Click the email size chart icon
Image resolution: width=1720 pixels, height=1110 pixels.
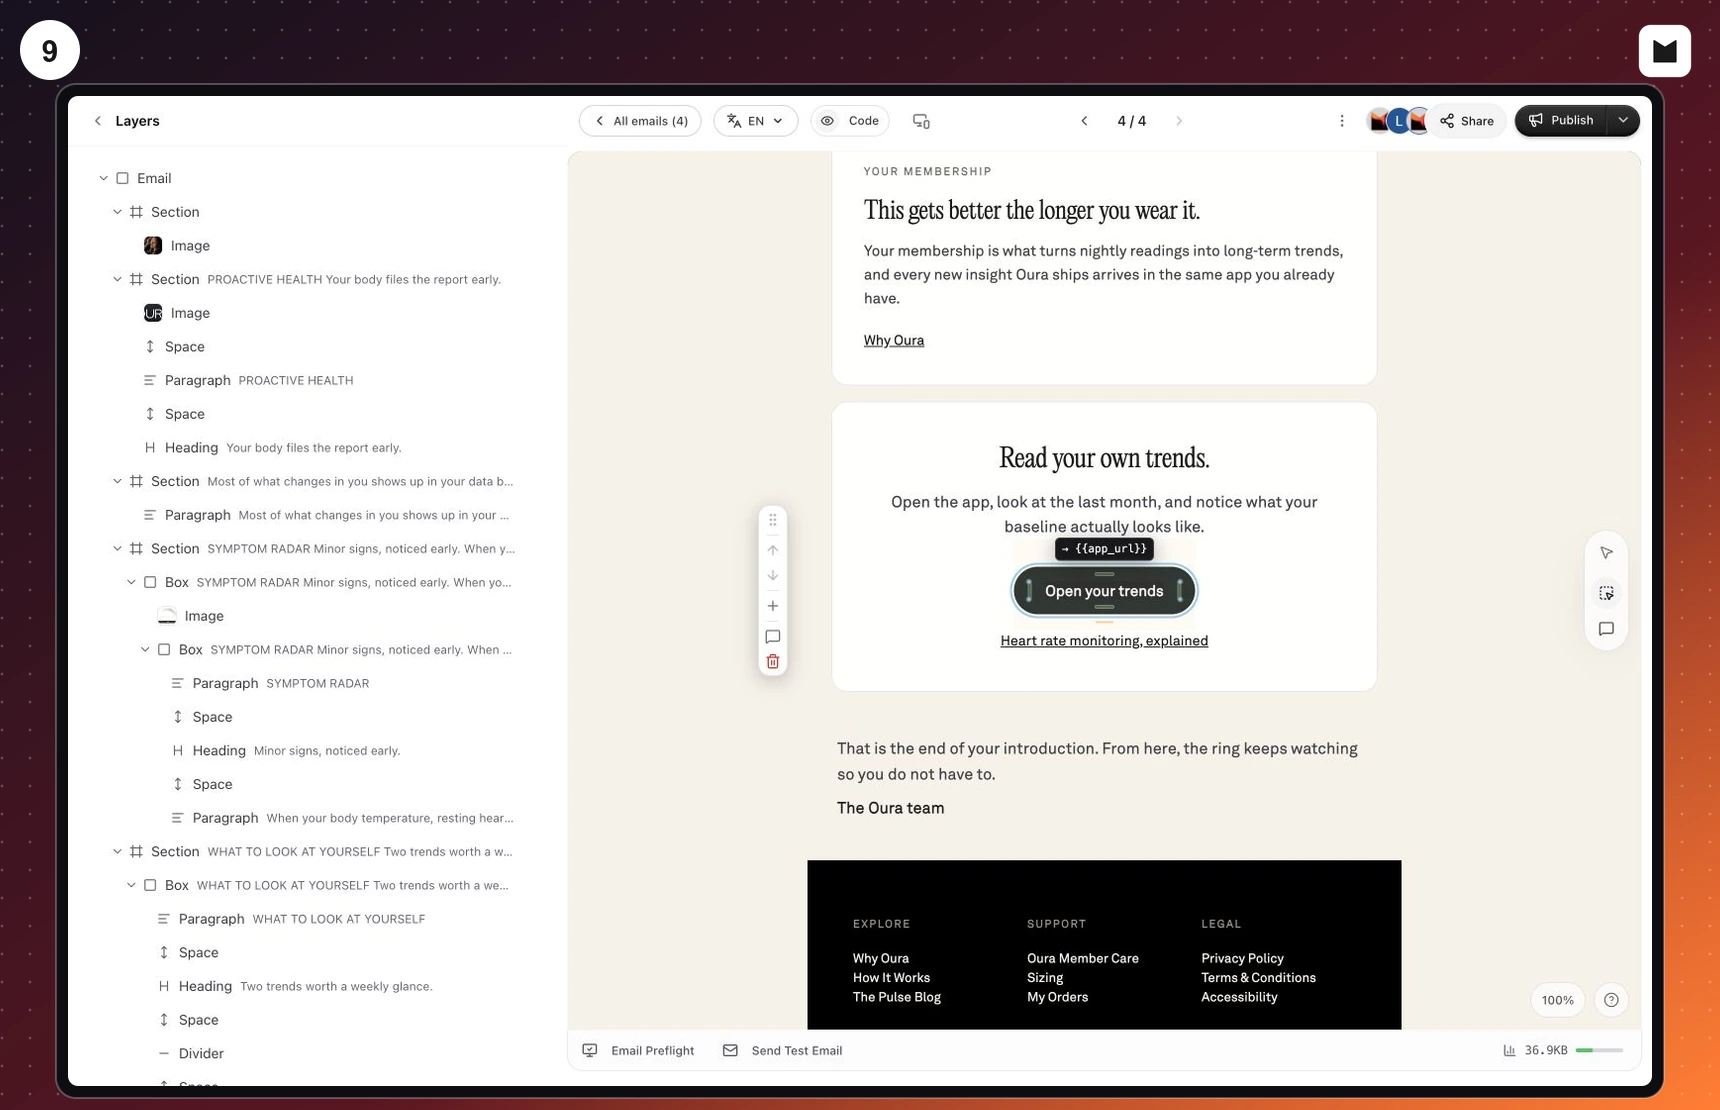[x=1509, y=1050]
